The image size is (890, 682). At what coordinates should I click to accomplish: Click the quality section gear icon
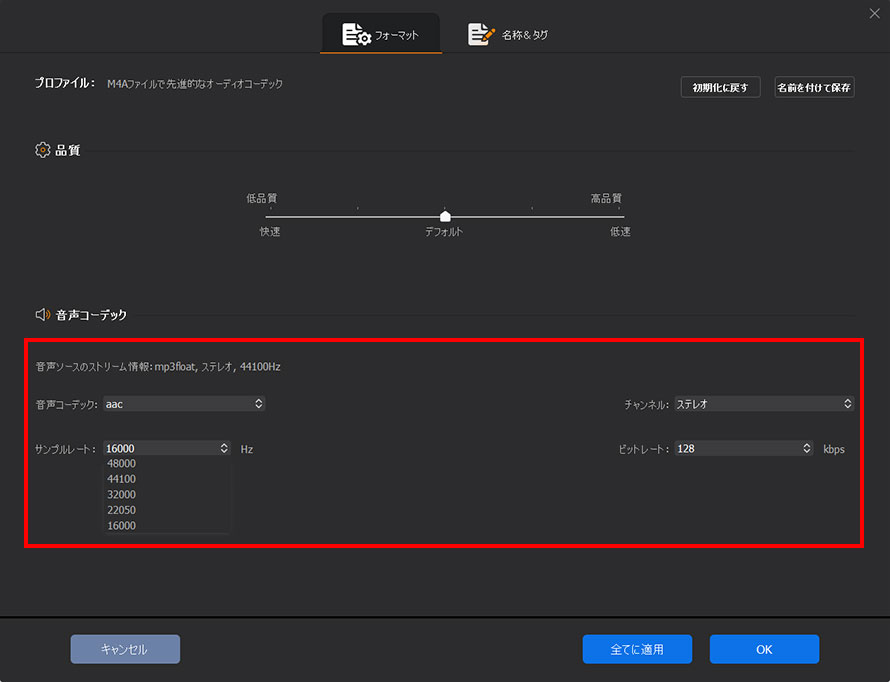pyautogui.click(x=42, y=150)
